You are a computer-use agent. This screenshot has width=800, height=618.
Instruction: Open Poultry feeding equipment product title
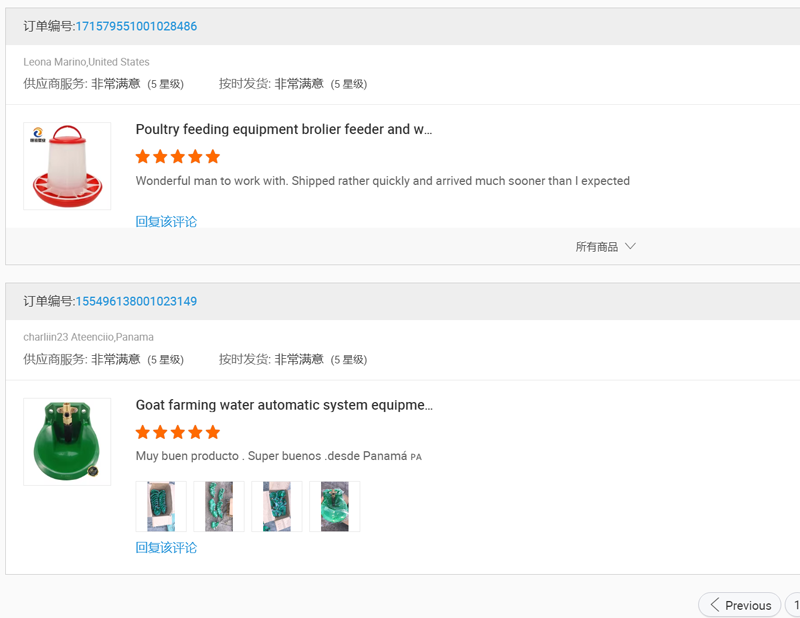(x=284, y=129)
